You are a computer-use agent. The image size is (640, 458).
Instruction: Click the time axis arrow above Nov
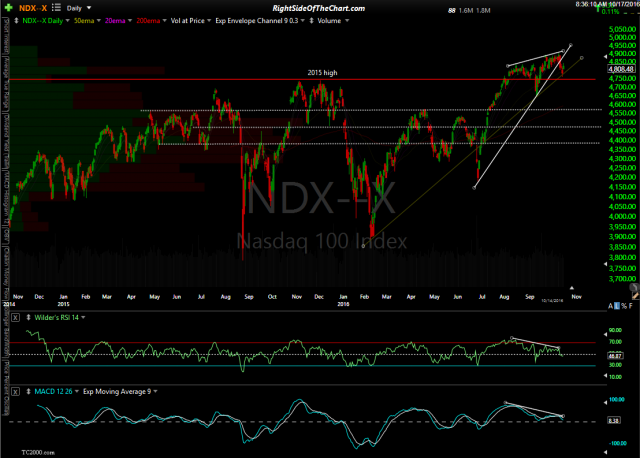pyautogui.click(x=572, y=288)
